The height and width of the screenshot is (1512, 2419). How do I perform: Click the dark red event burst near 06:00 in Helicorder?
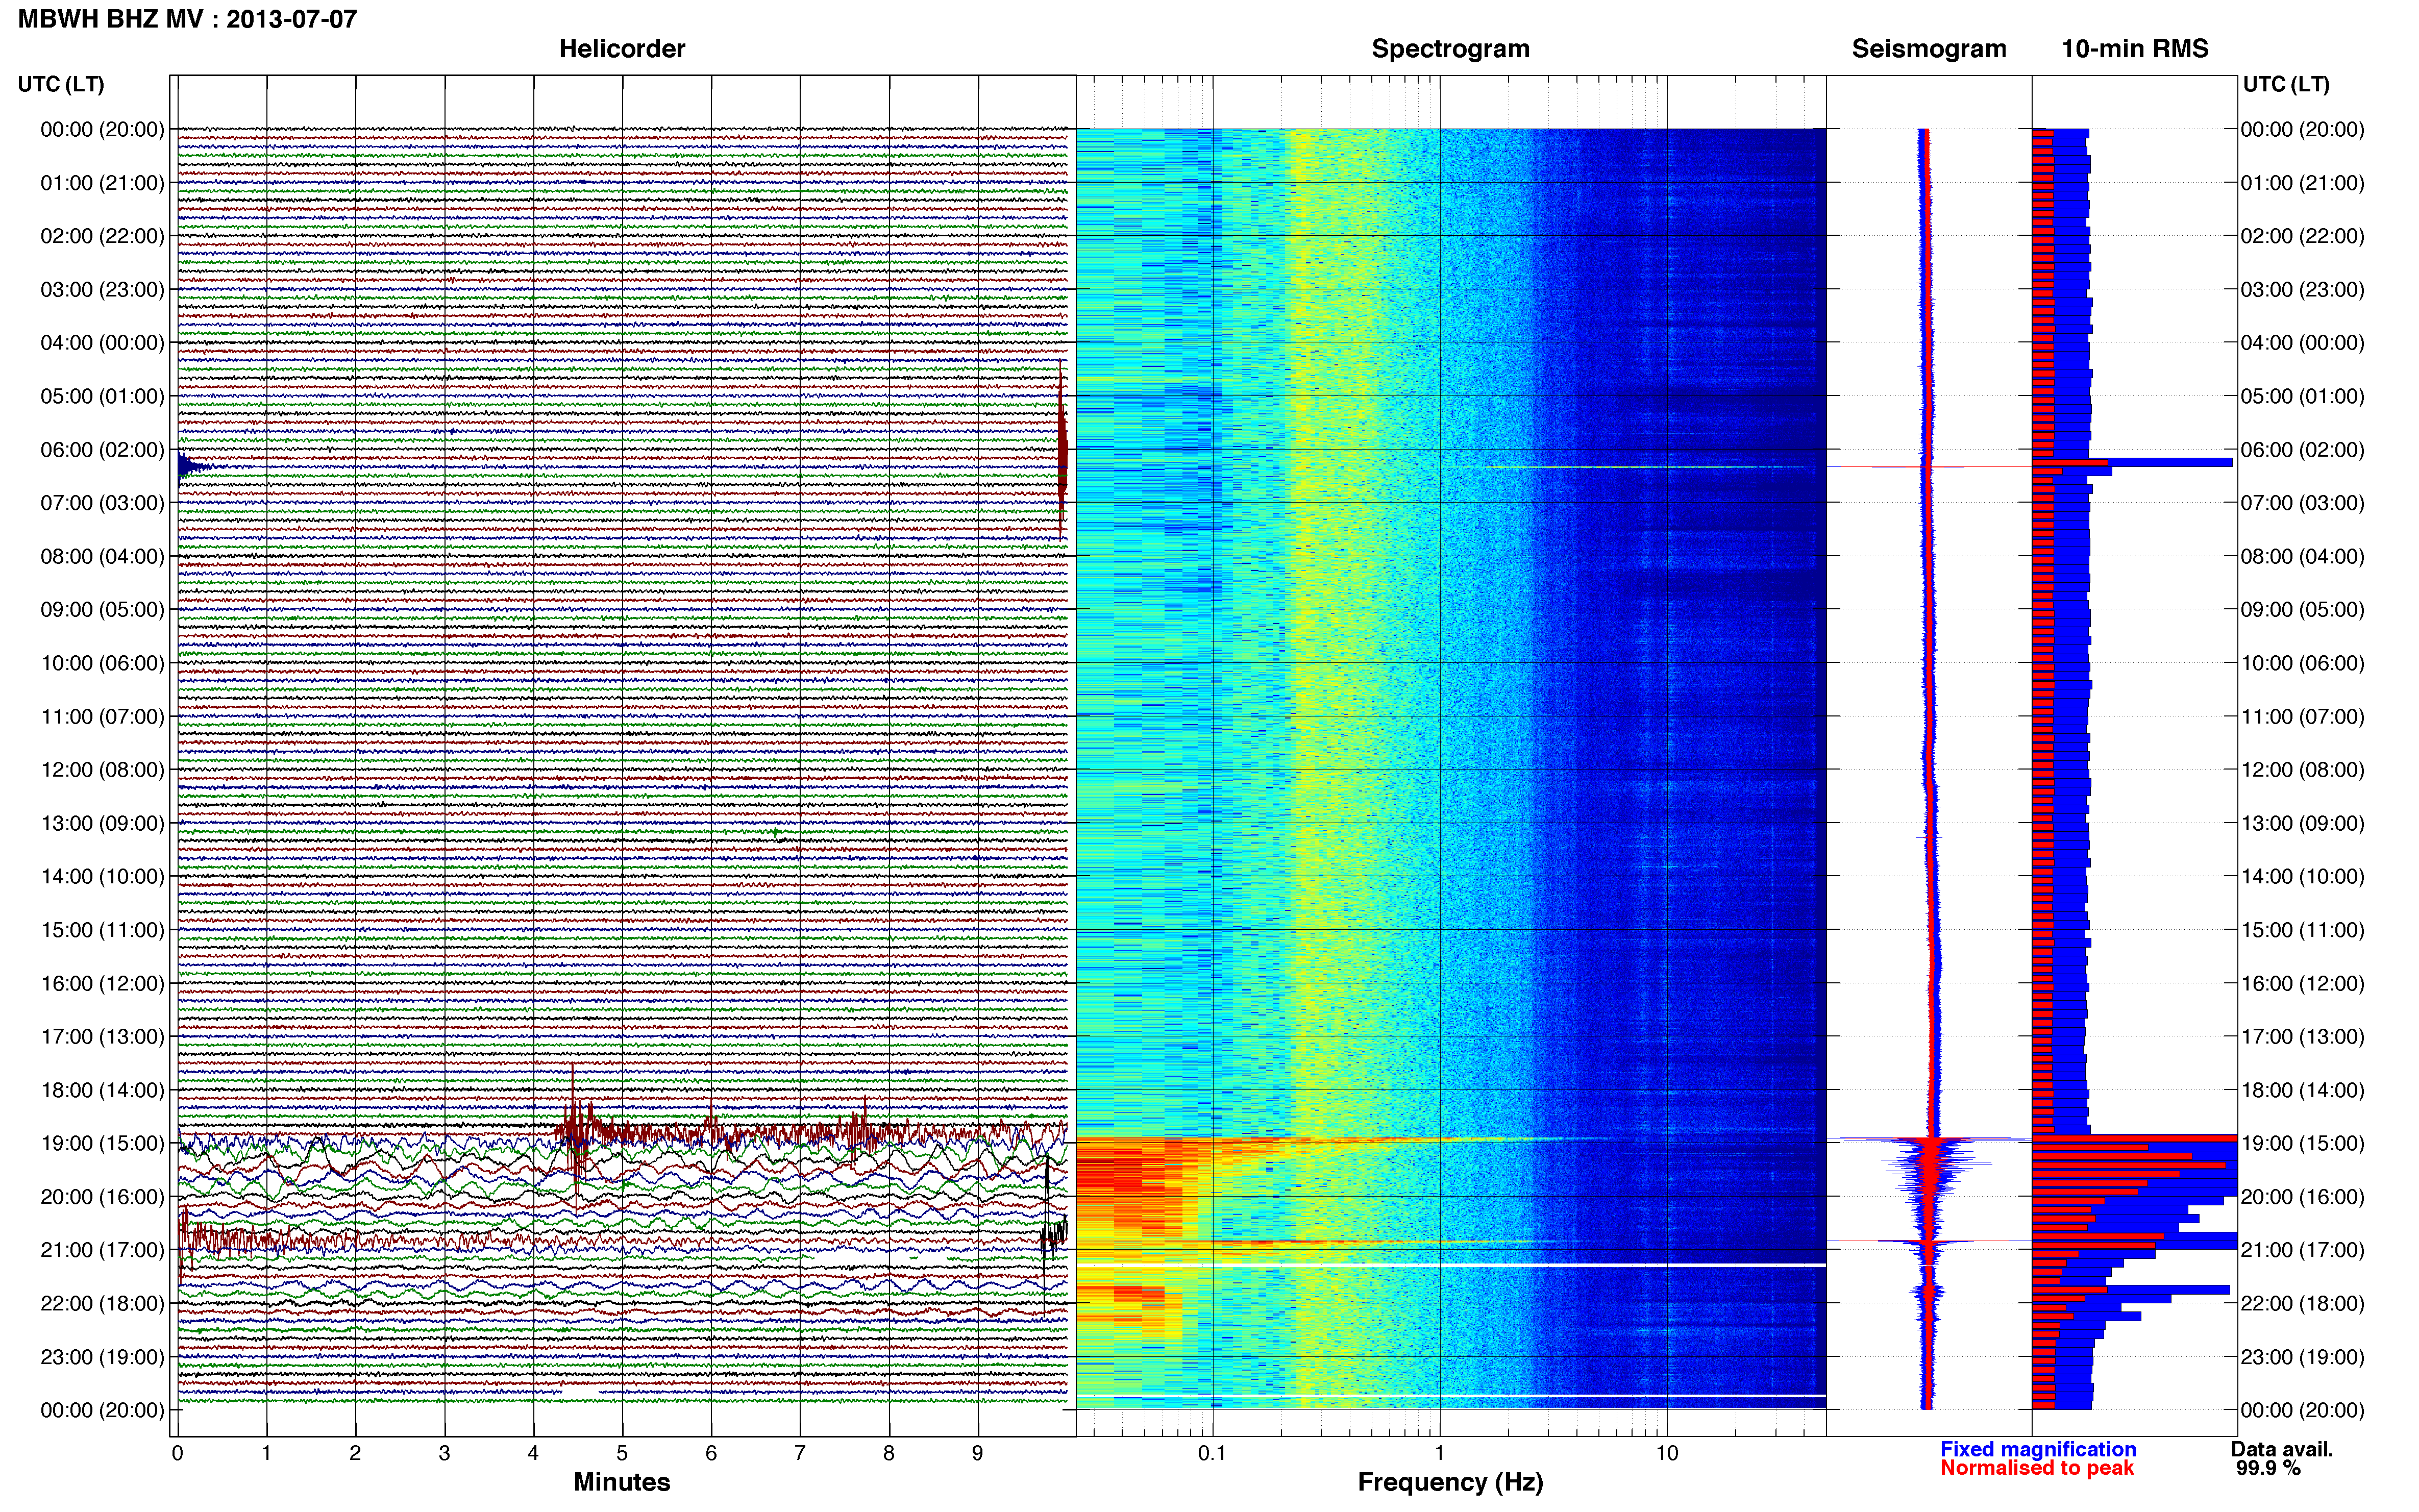tap(1062, 450)
